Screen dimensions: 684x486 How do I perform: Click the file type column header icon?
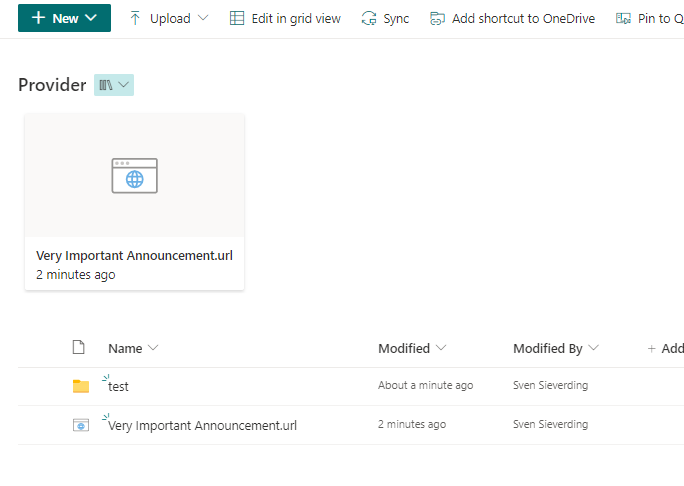[79, 348]
